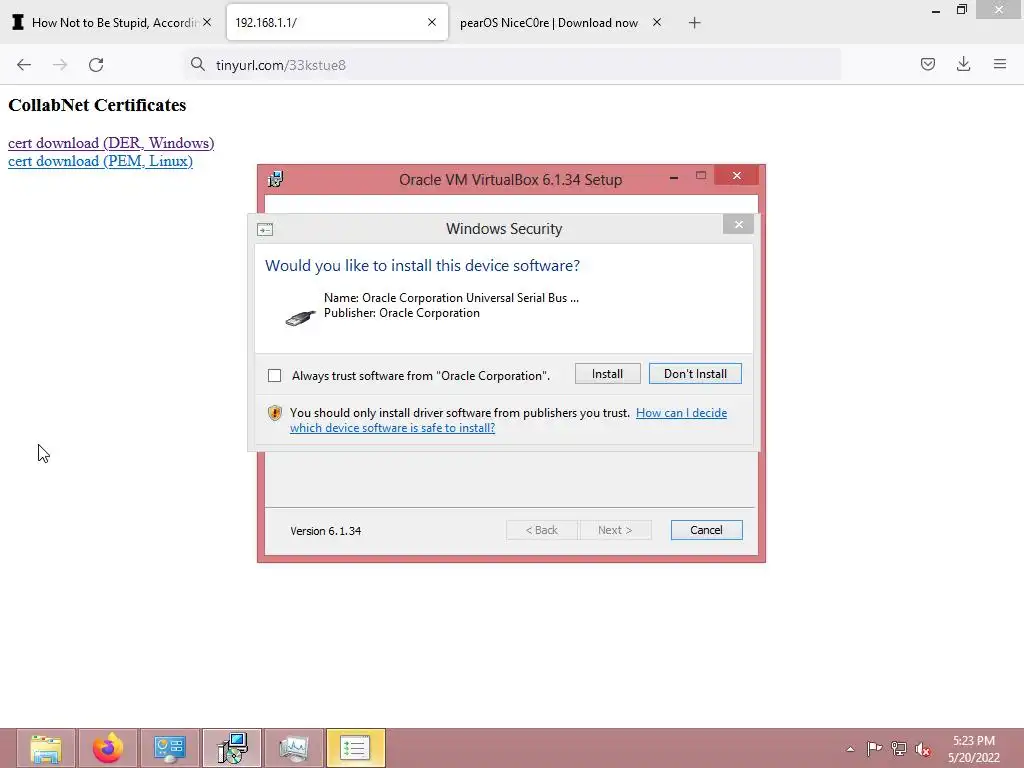Show hidden system tray icons
Image resolution: width=1024 pixels, height=768 pixels.
click(x=850, y=749)
